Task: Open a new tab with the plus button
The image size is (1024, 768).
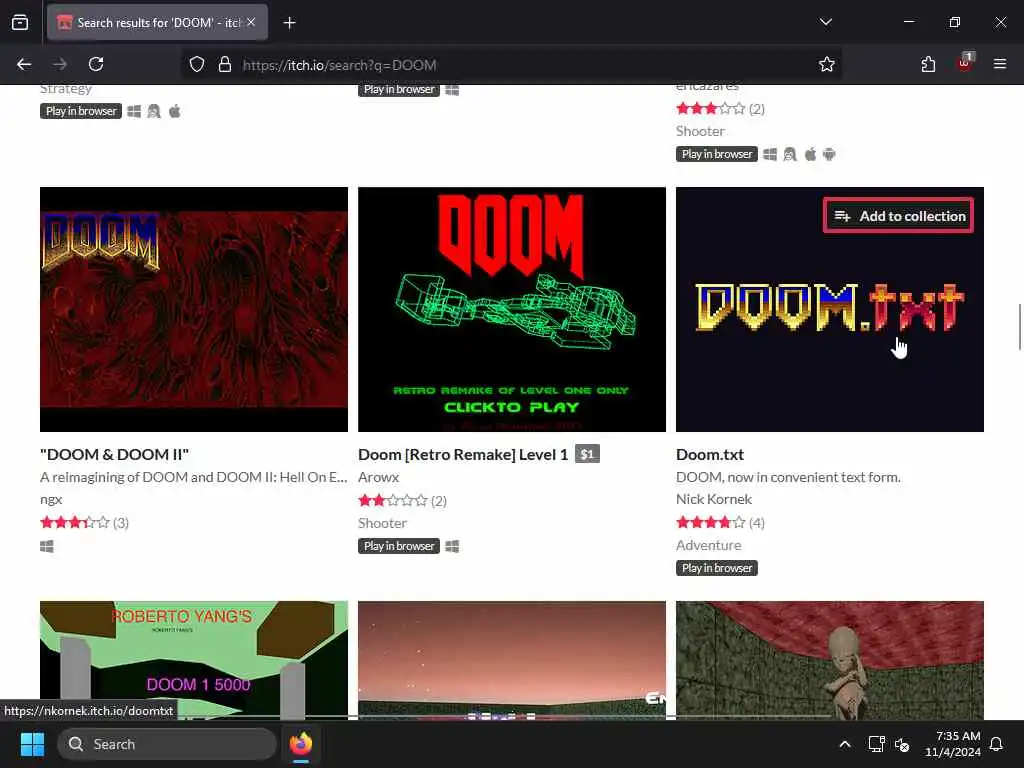Action: coord(289,23)
